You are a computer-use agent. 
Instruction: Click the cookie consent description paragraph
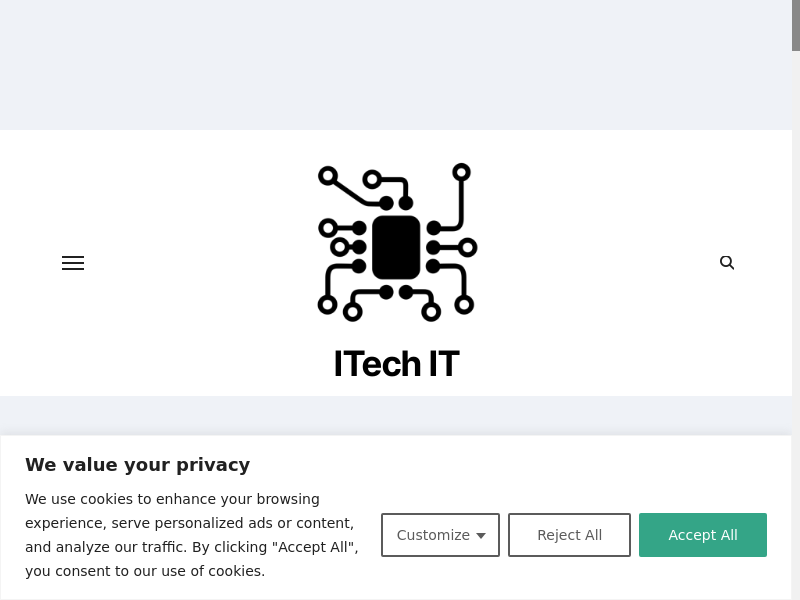click(x=191, y=535)
